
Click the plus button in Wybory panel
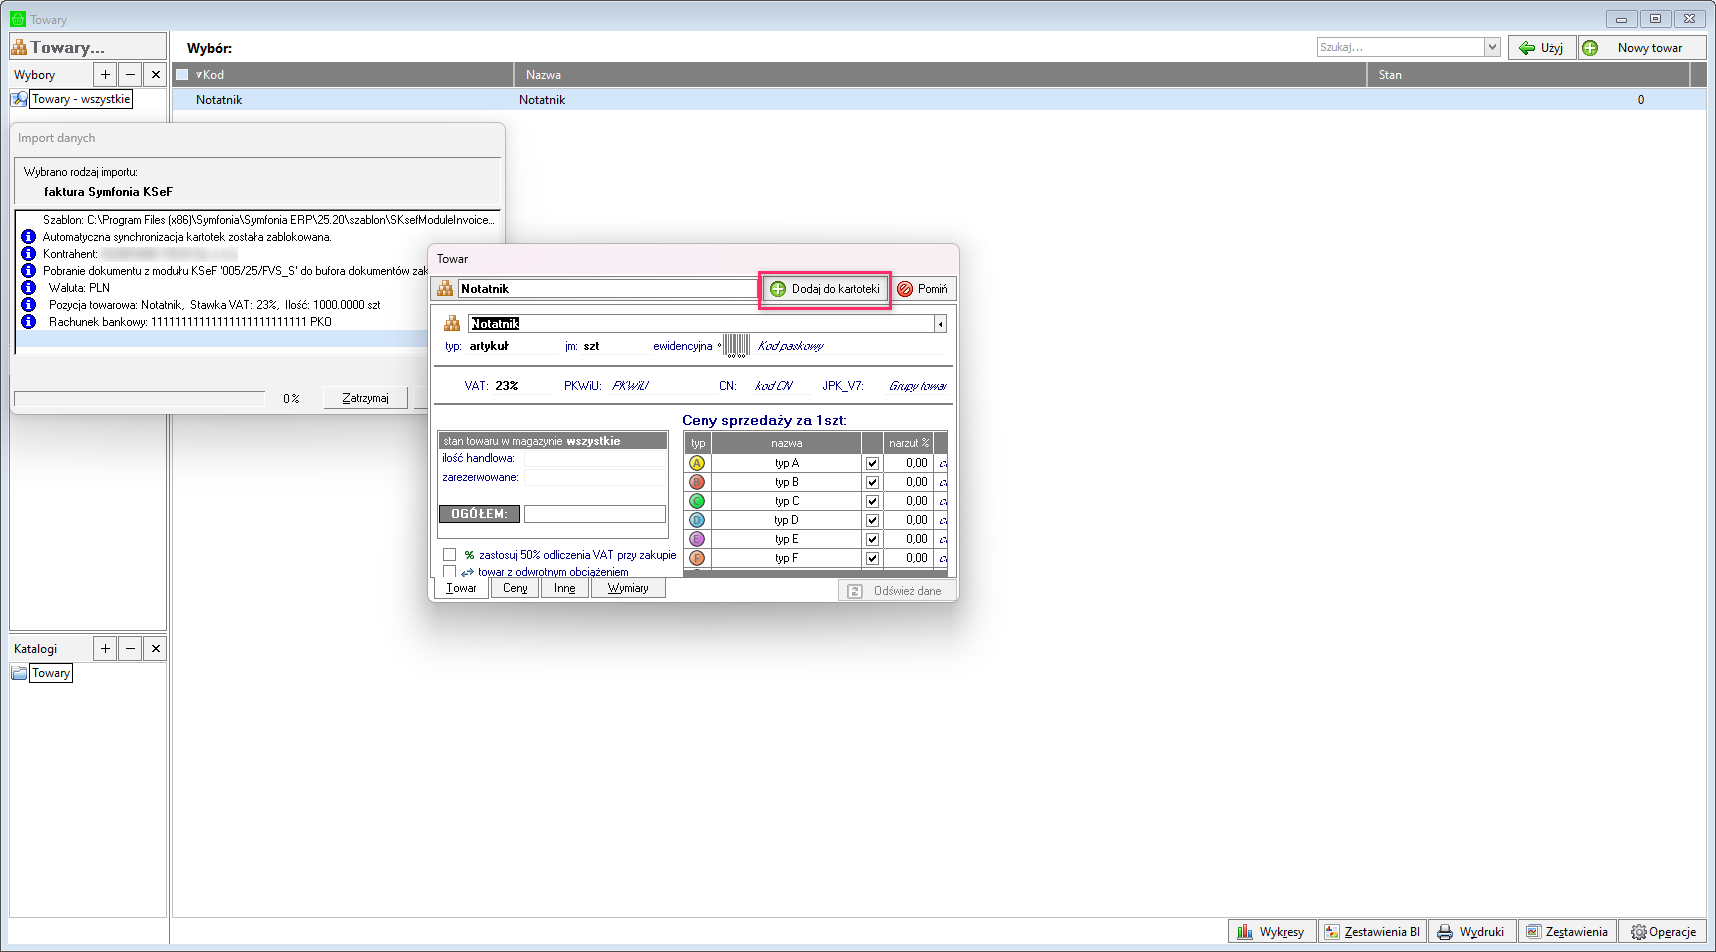coord(105,75)
